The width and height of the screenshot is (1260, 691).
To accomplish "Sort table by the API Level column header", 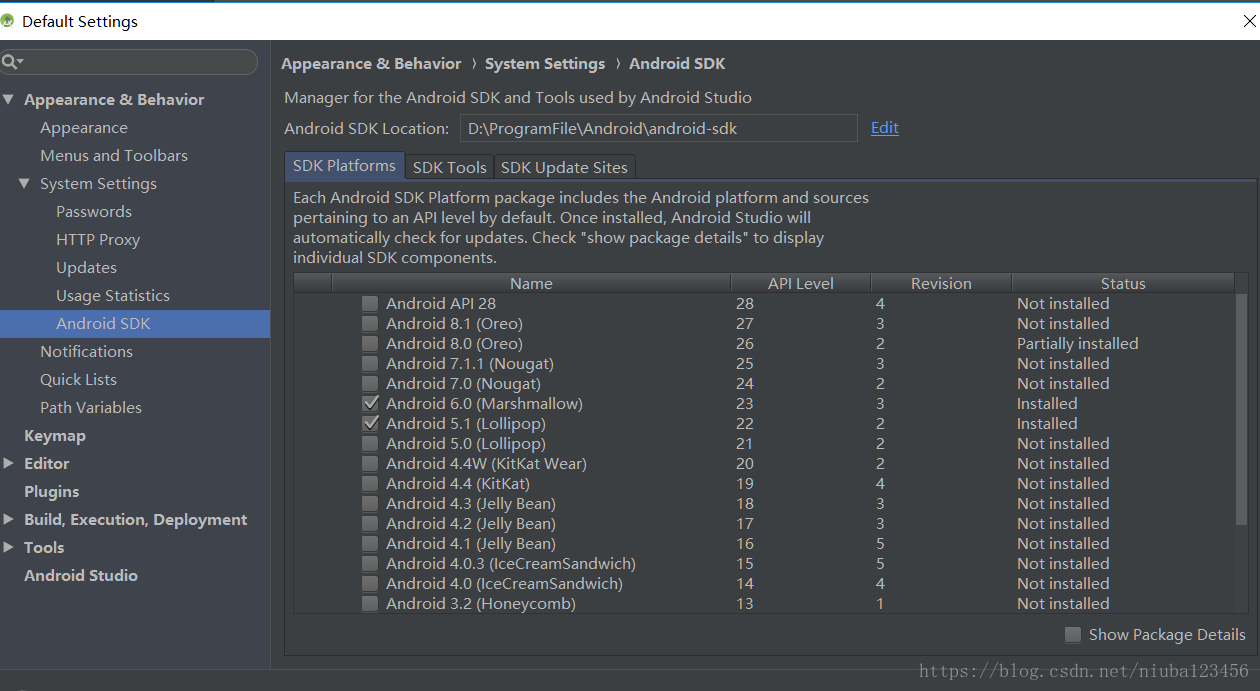I will click(801, 283).
